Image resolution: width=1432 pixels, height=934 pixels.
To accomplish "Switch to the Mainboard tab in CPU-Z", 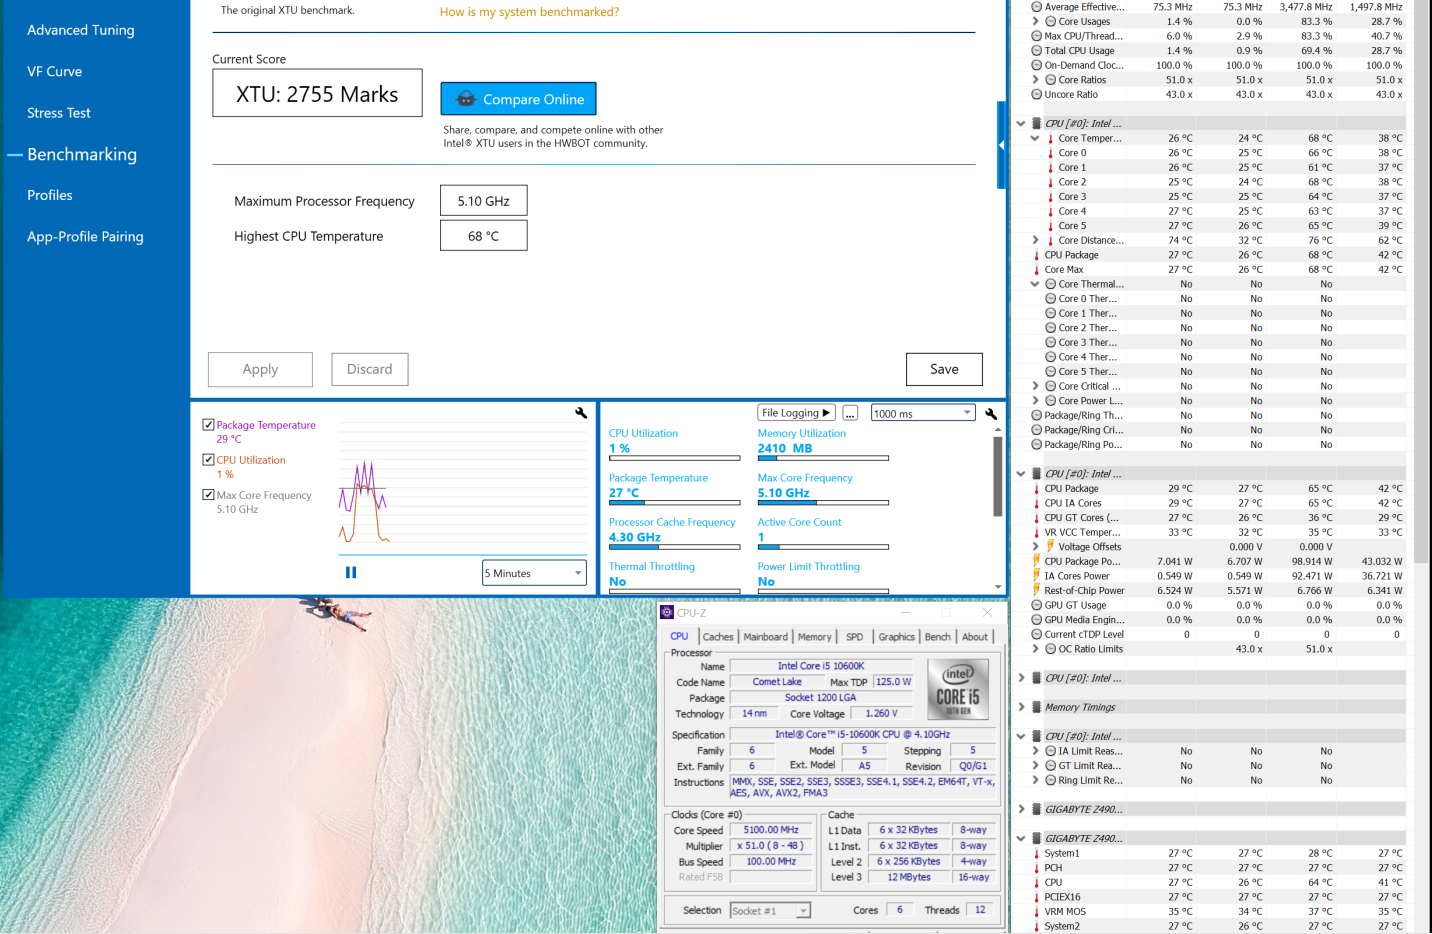I will tap(765, 637).
